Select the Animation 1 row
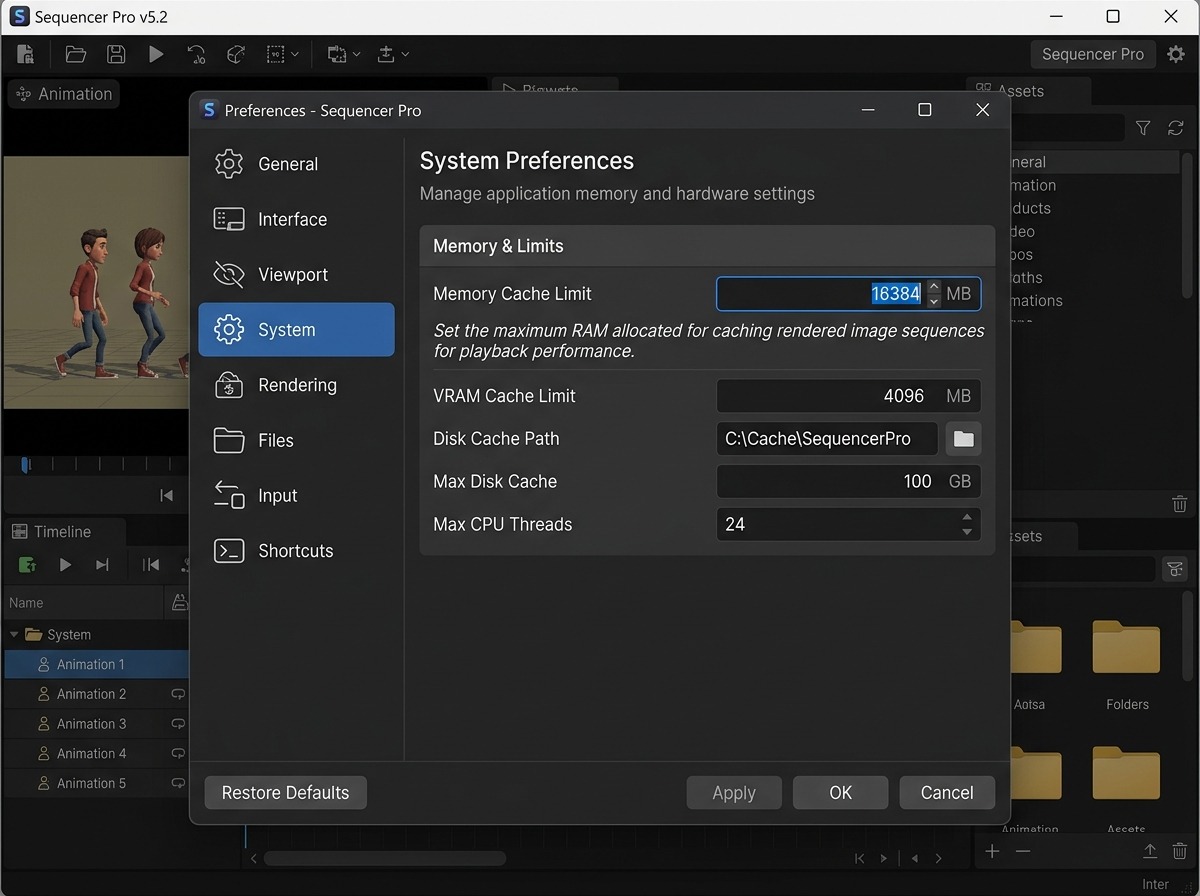This screenshot has height=896, width=1200. tap(96, 665)
